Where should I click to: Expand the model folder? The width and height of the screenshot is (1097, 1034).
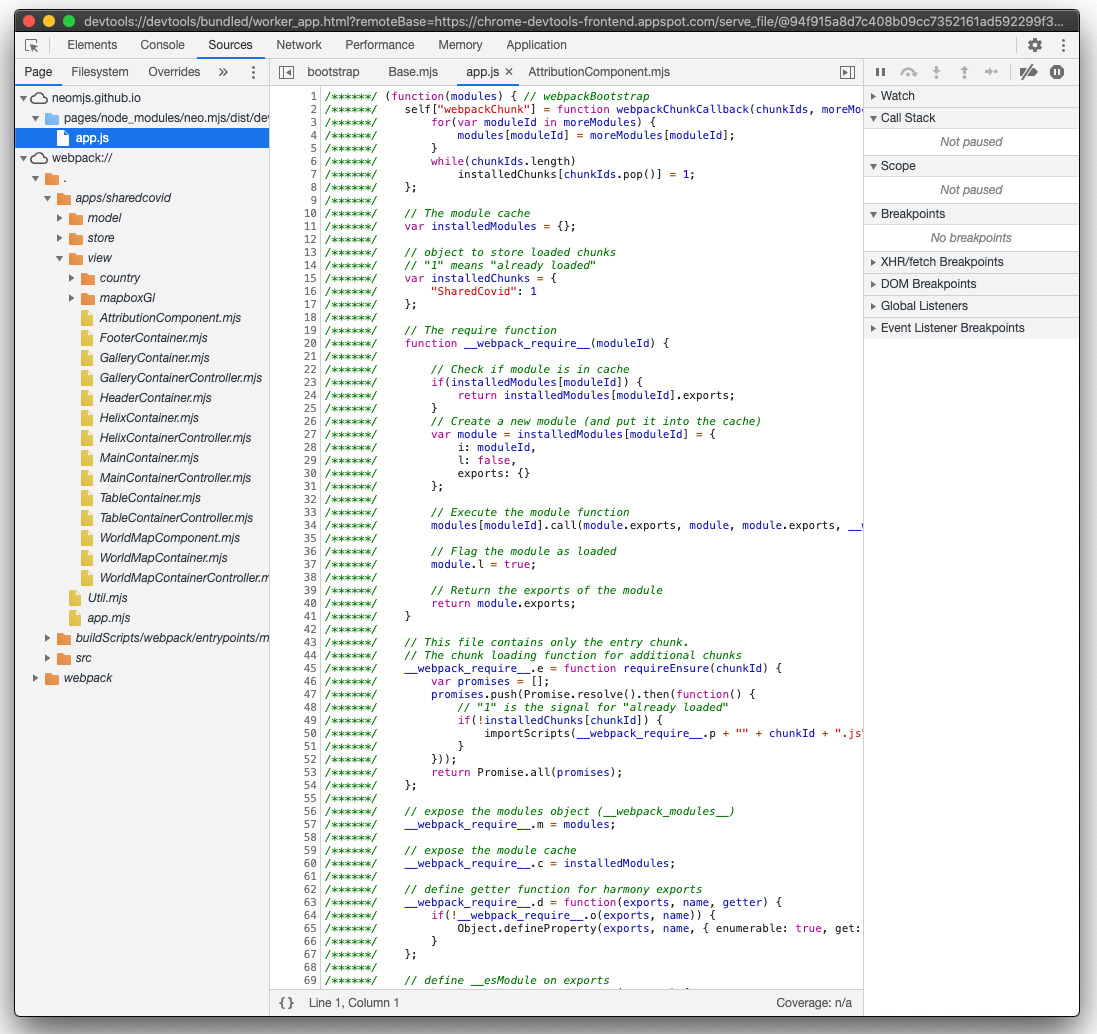60,218
